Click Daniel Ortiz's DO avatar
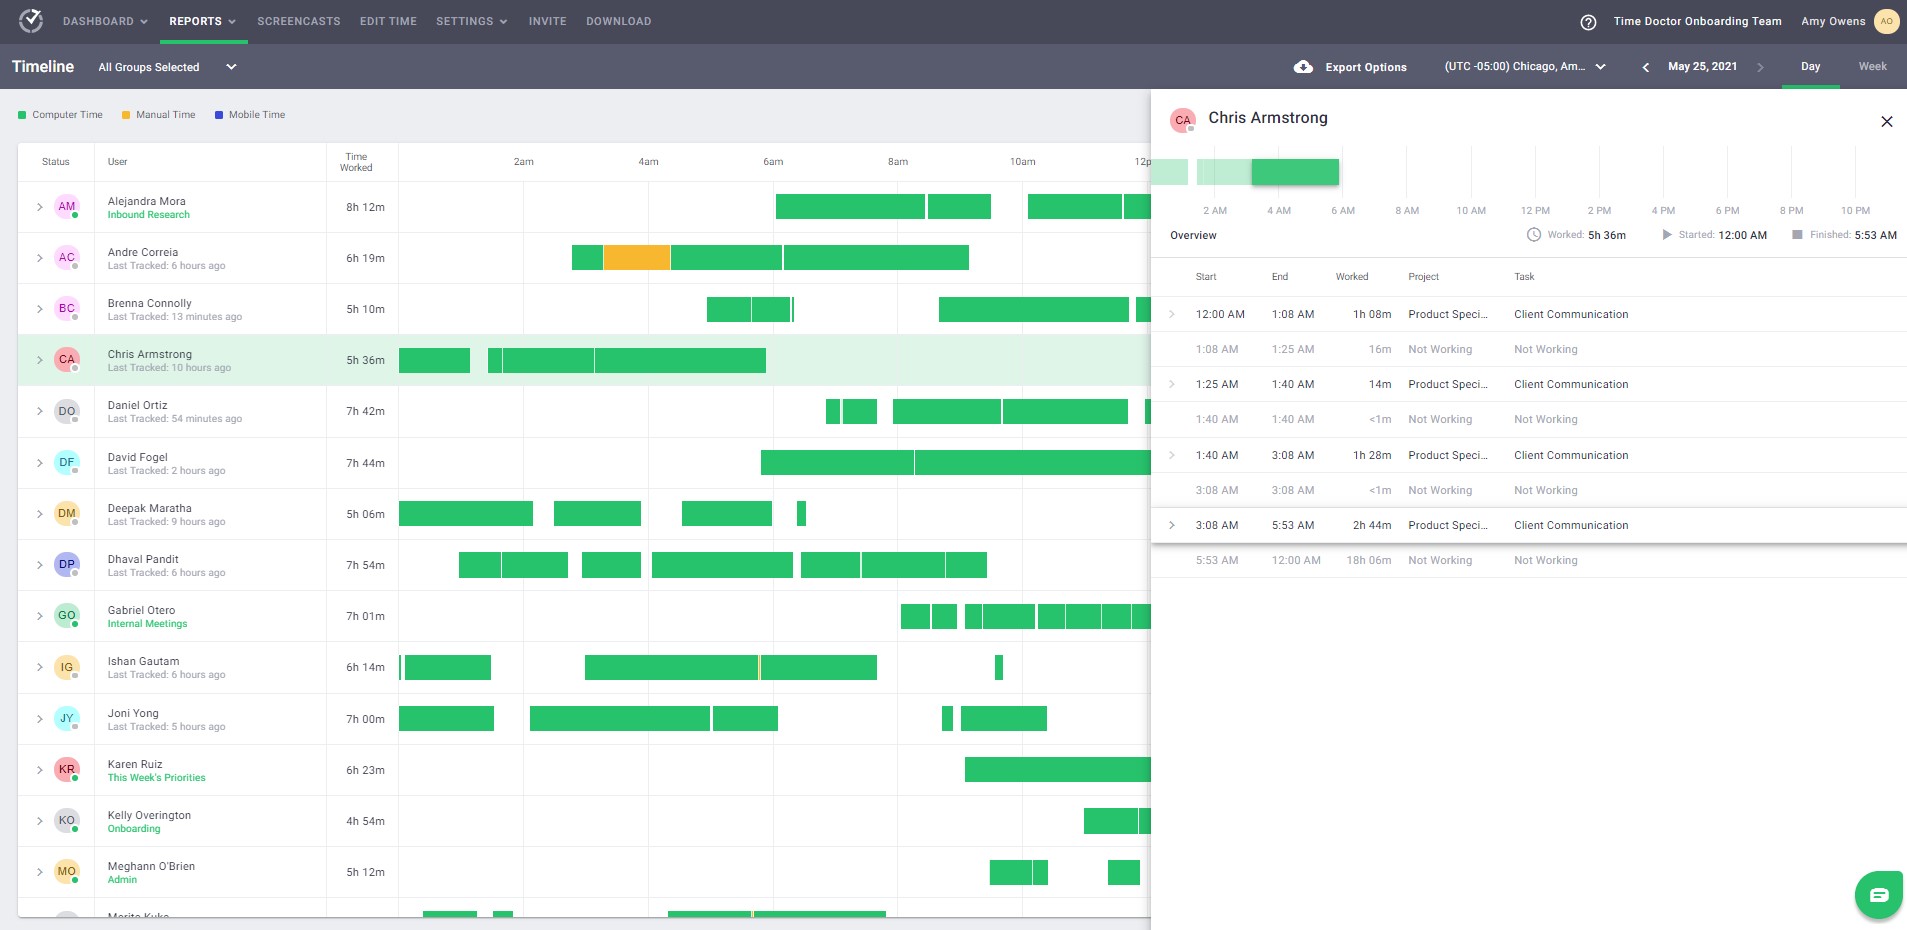Screen dimensions: 1907x930 [67, 411]
